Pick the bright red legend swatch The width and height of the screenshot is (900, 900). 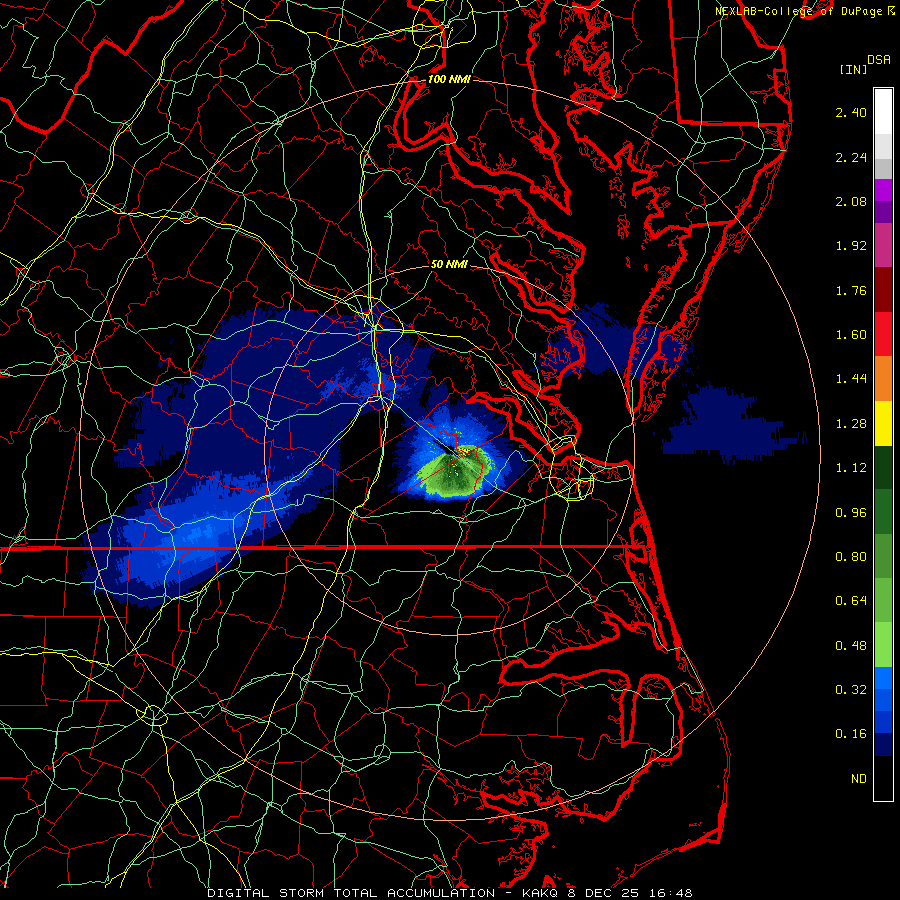pyautogui.click(x=883, y=334)
